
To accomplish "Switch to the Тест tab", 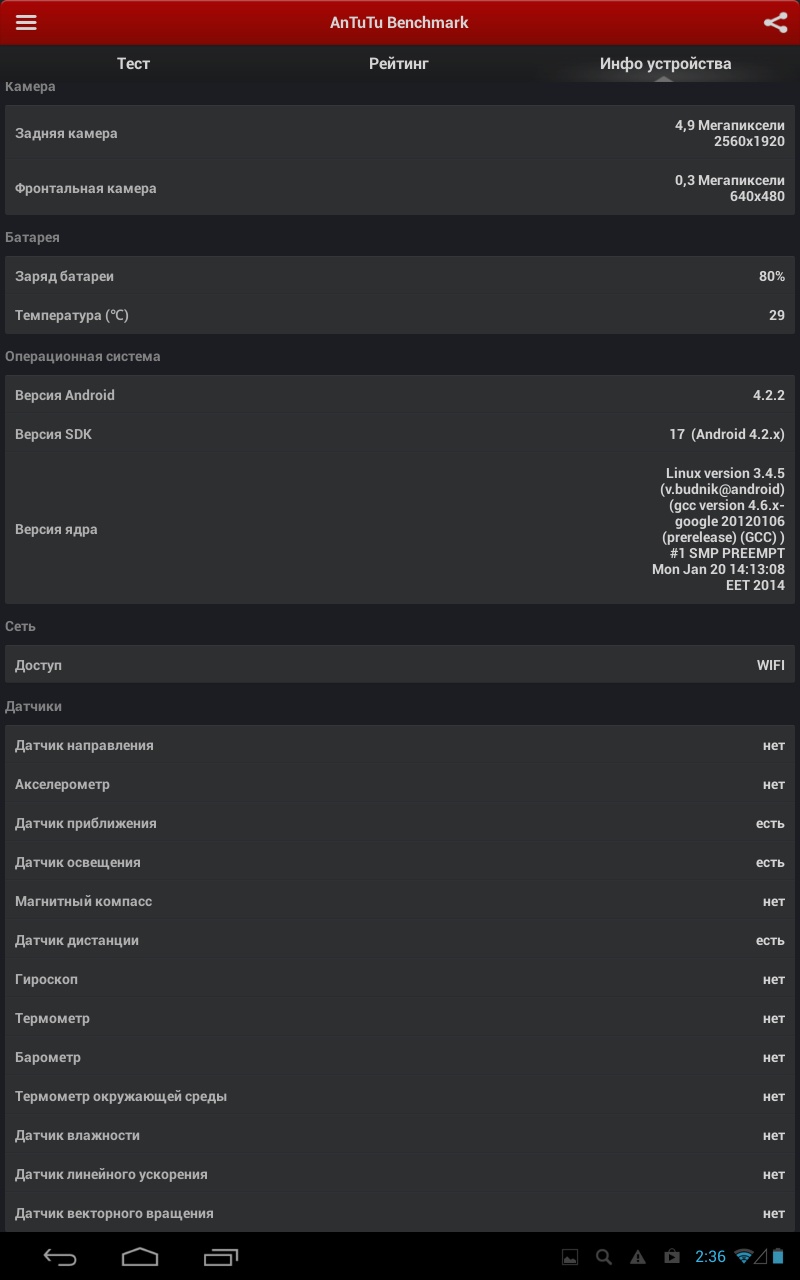I will tap(133, 64).
